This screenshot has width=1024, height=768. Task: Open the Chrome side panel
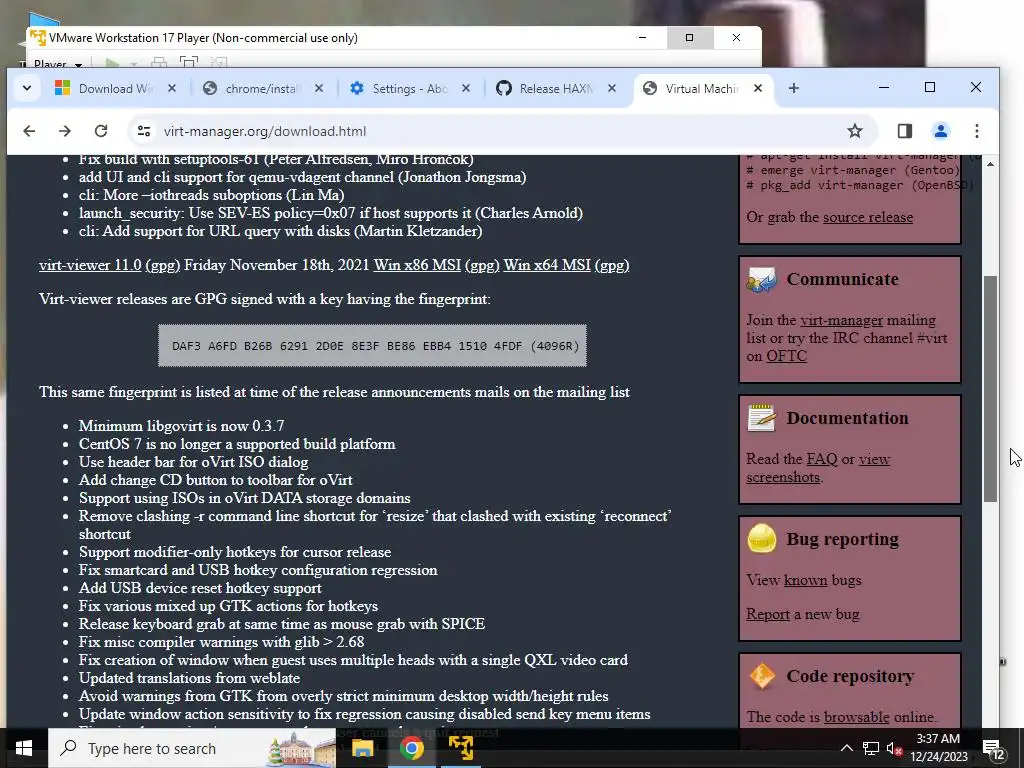[904, 131]
